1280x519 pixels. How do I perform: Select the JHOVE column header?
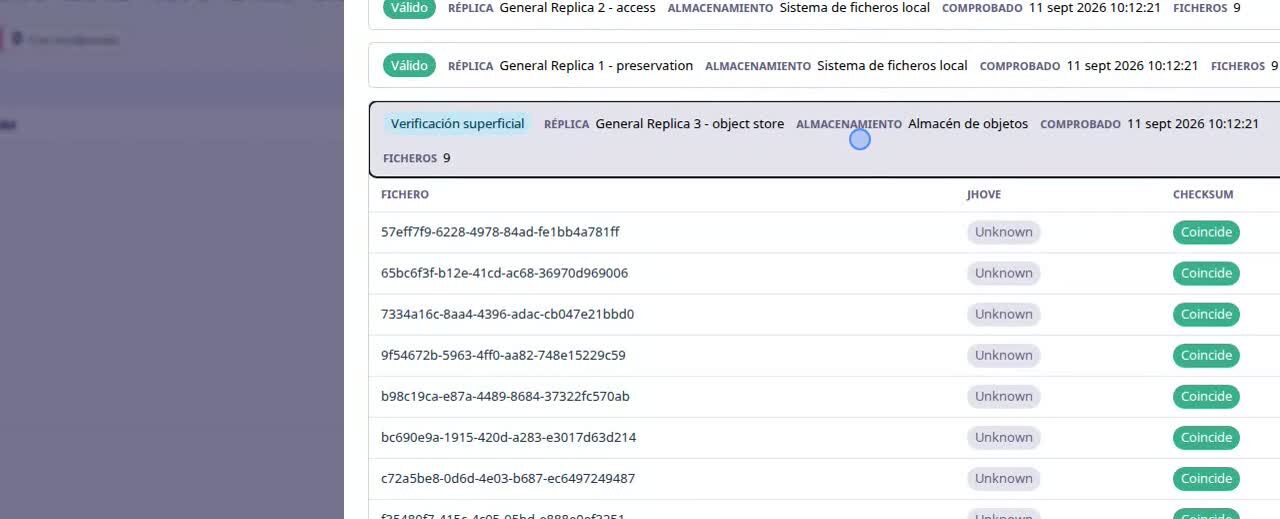point(984,195)
